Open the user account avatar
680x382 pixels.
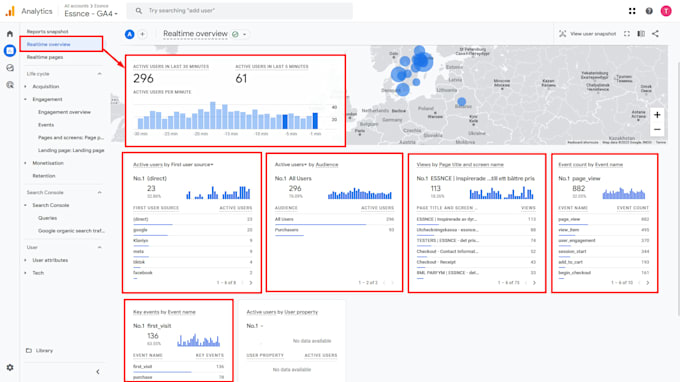coord(666,11)
